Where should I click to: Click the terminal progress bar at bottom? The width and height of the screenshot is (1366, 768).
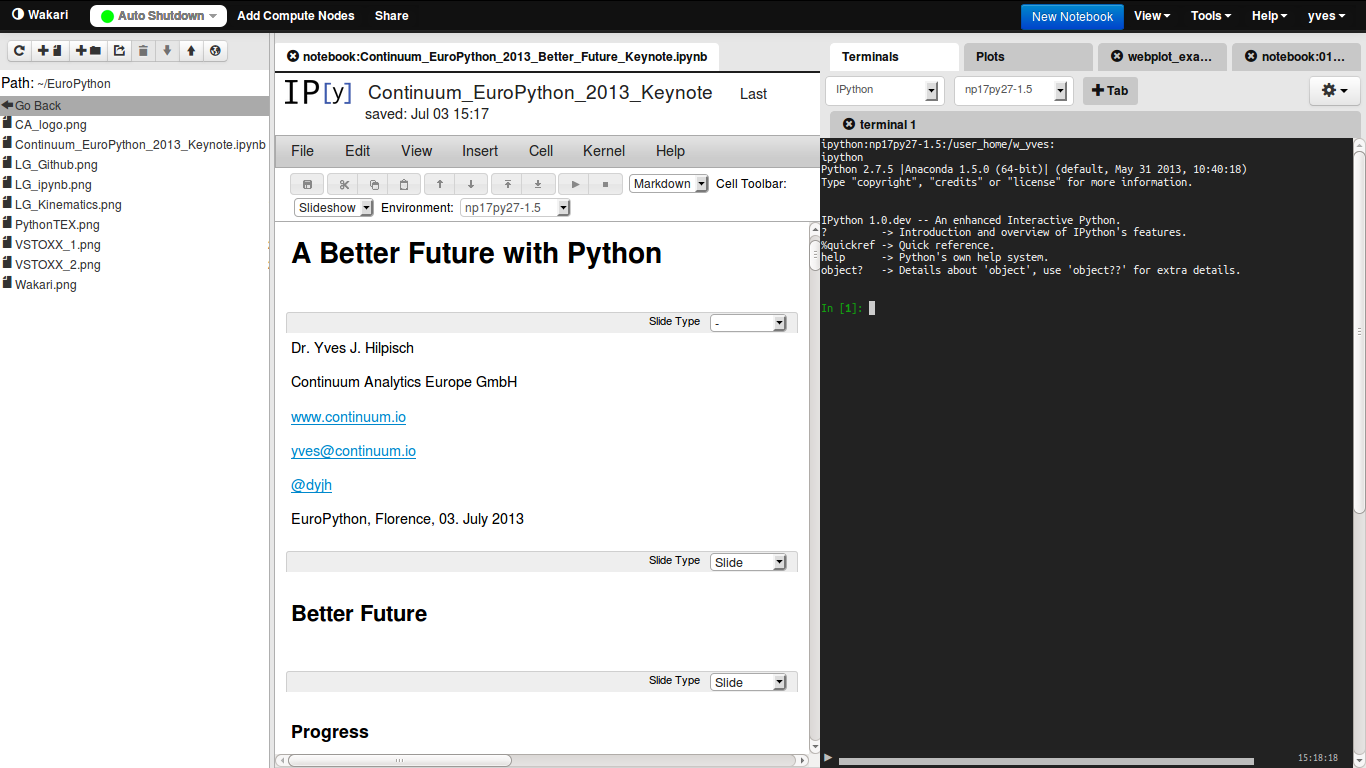coord(1045,761)
